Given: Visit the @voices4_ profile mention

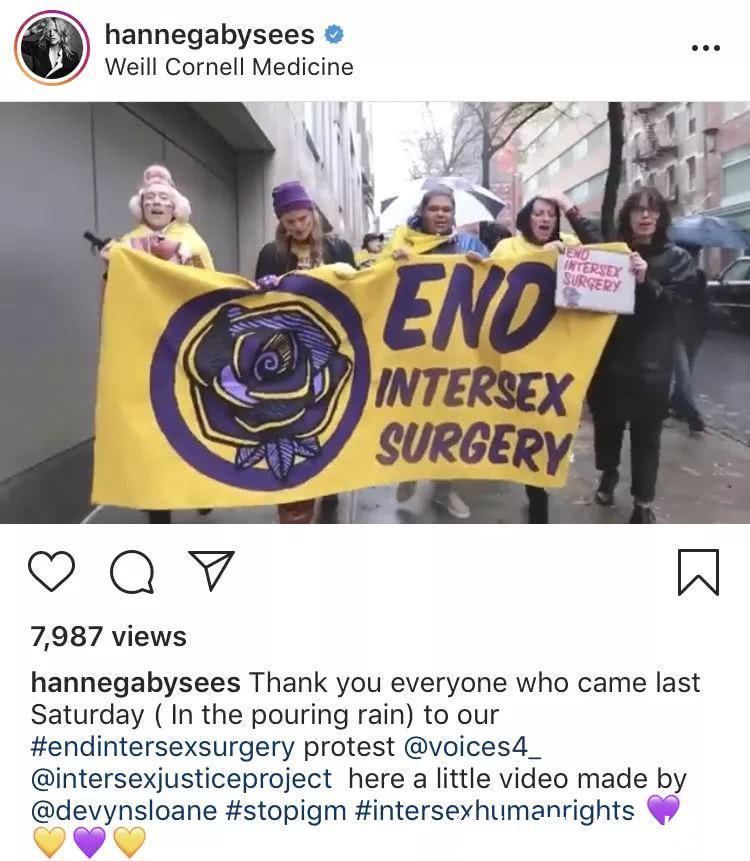Looking at the screenshot, I should coord(472,747).
